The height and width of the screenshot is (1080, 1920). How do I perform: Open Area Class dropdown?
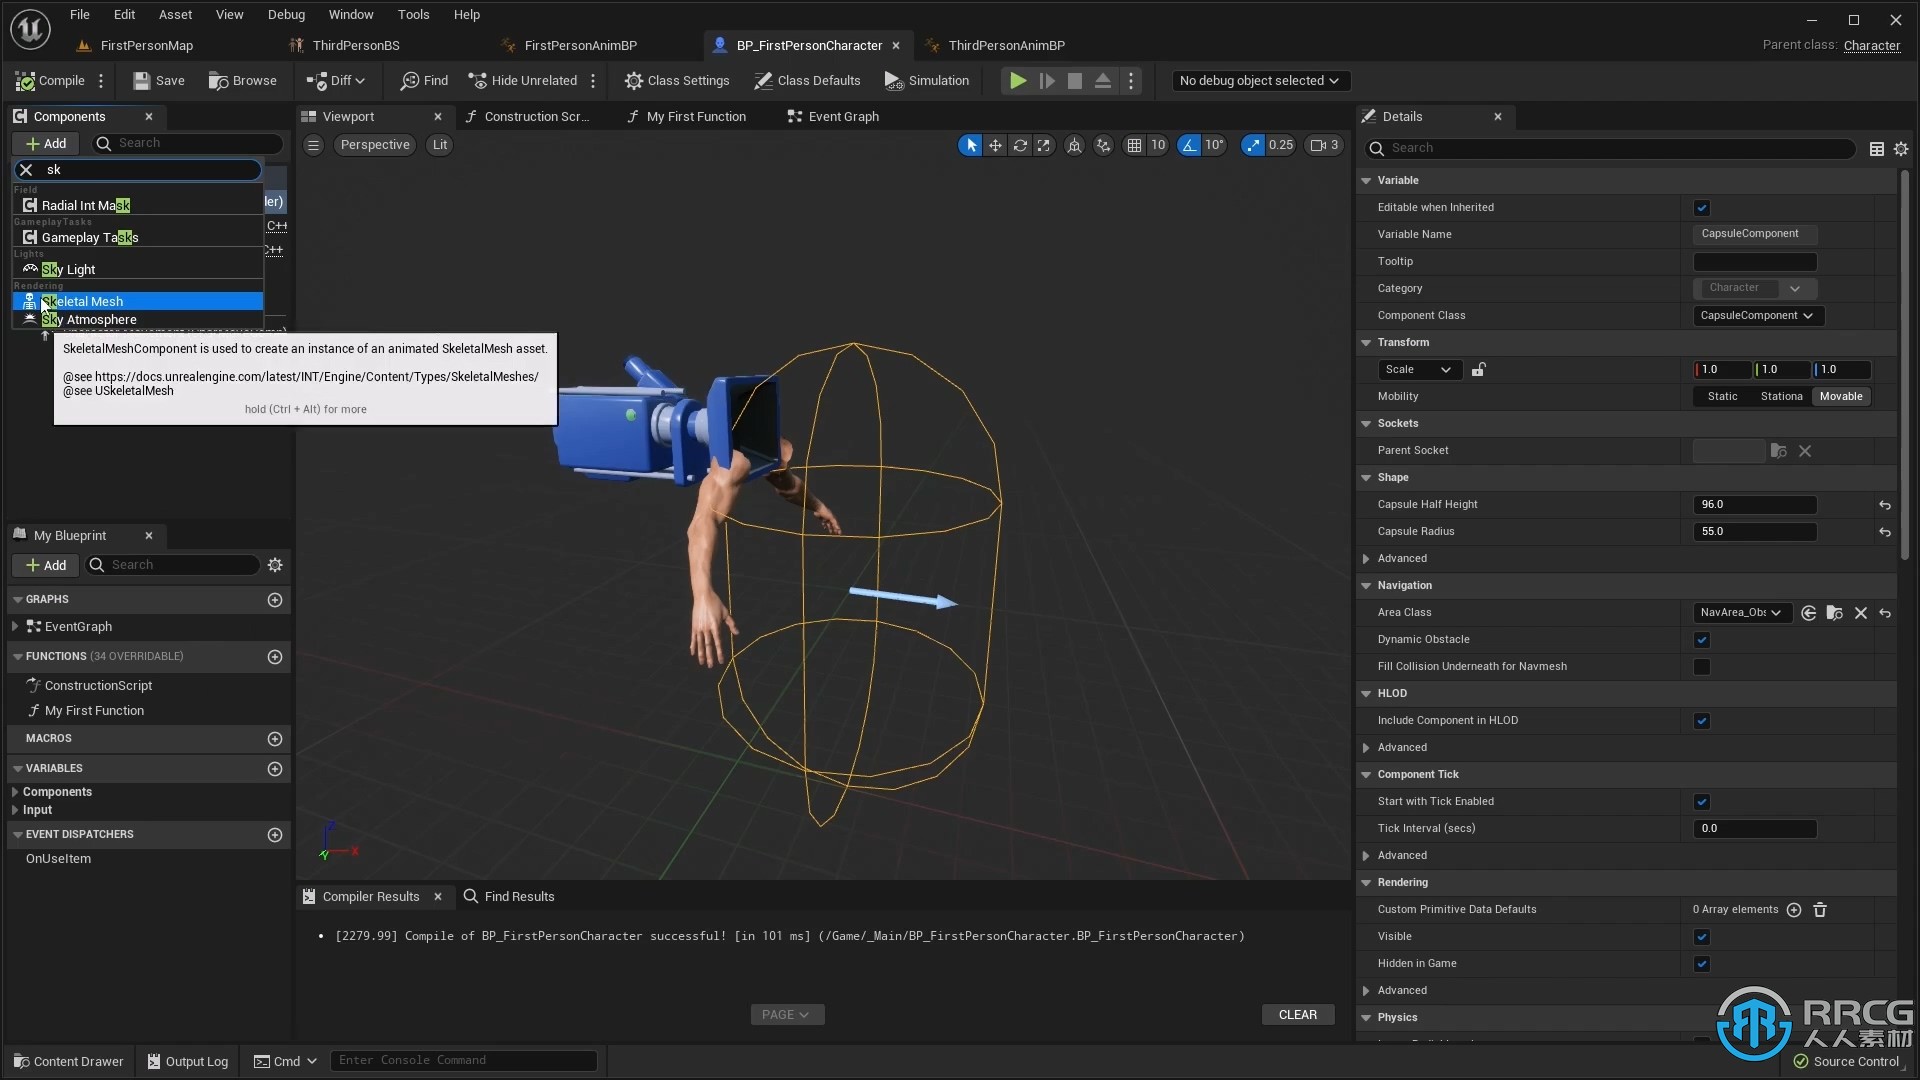1742,613
